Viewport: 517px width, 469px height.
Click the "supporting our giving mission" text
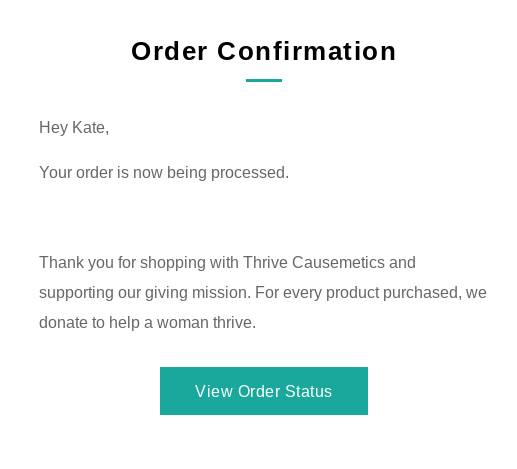click(x=145, y=293)
